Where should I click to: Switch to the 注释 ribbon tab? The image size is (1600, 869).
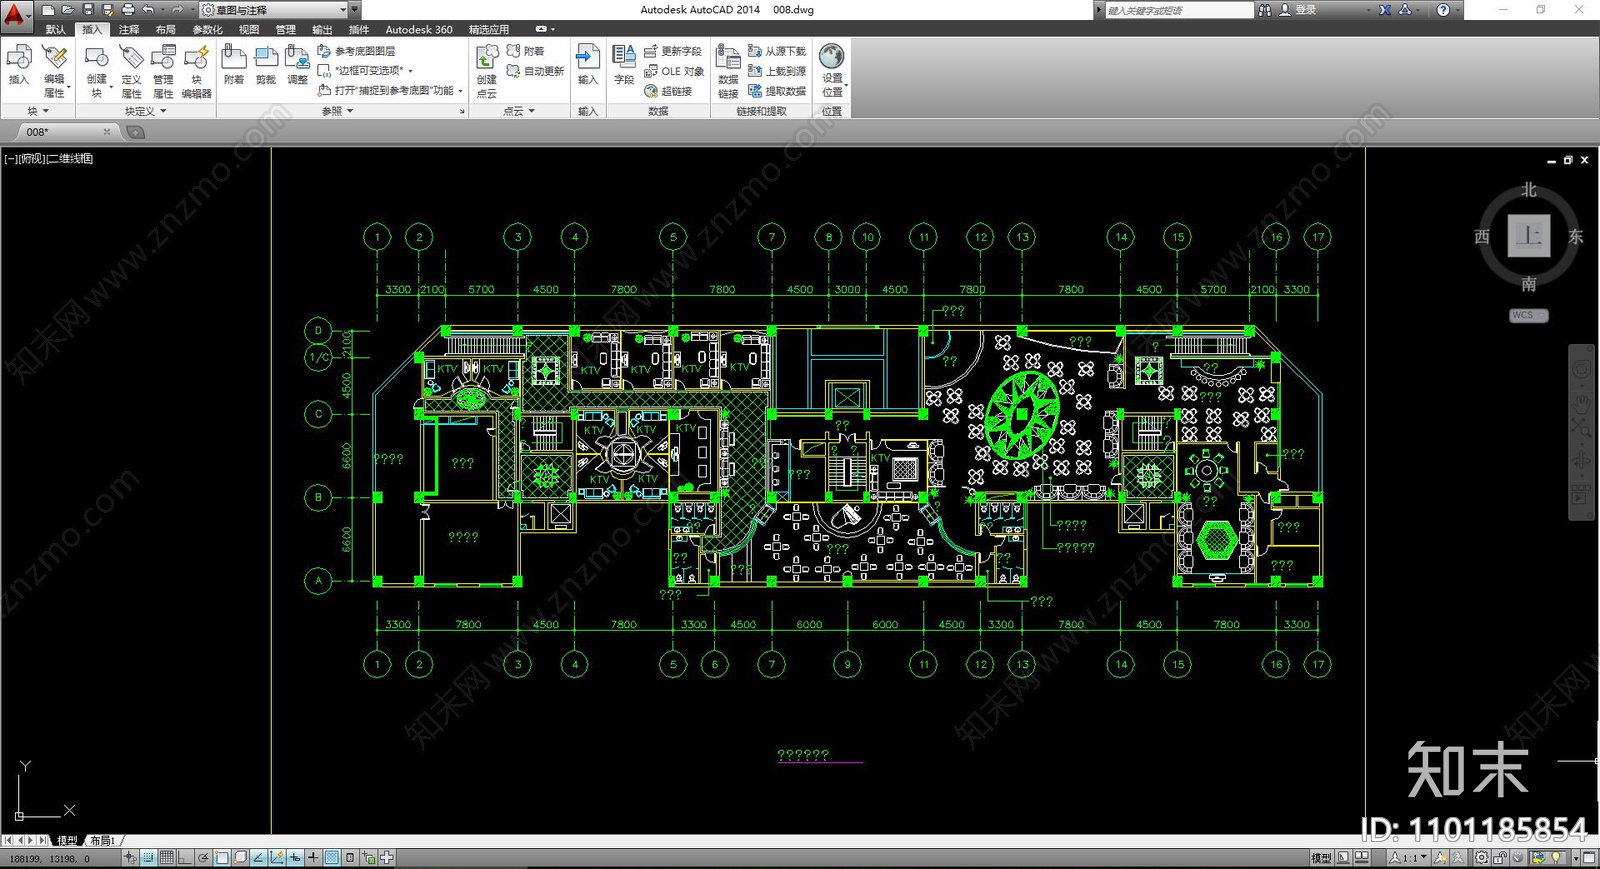point(129,30)
